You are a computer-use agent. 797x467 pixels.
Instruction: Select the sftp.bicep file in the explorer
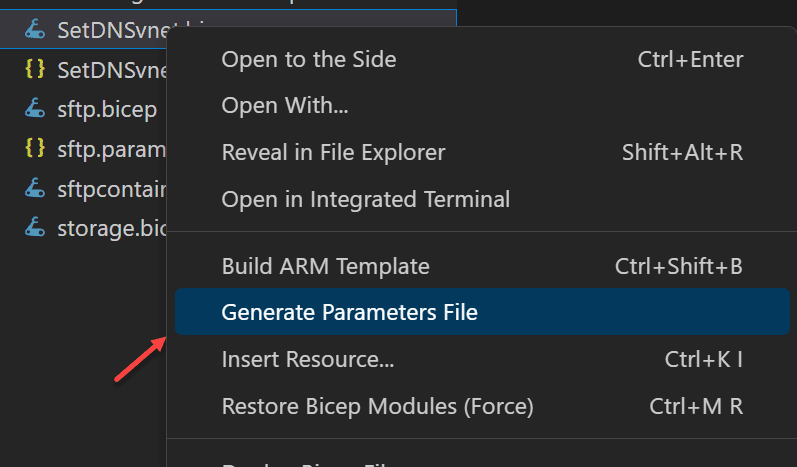click(x=107, y=109)
